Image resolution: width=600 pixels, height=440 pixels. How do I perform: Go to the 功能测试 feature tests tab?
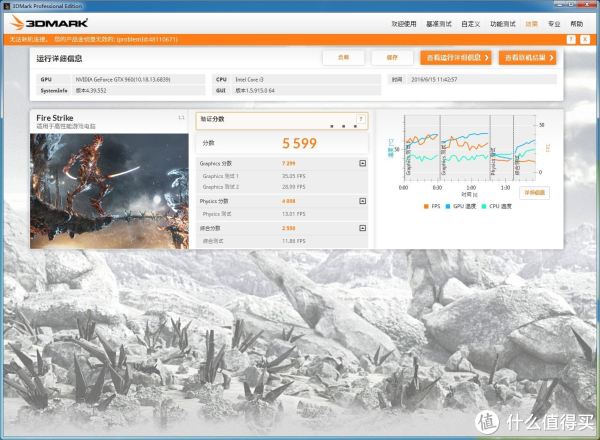coord(503,24)
